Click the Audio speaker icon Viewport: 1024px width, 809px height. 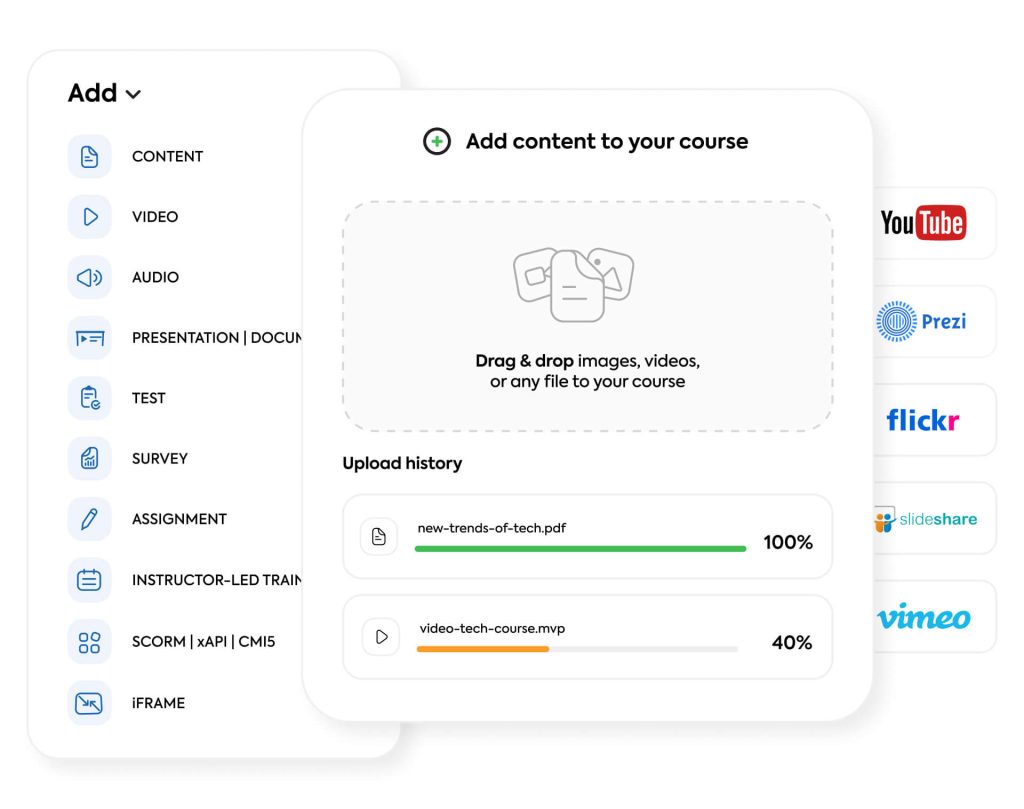point(90,278)
